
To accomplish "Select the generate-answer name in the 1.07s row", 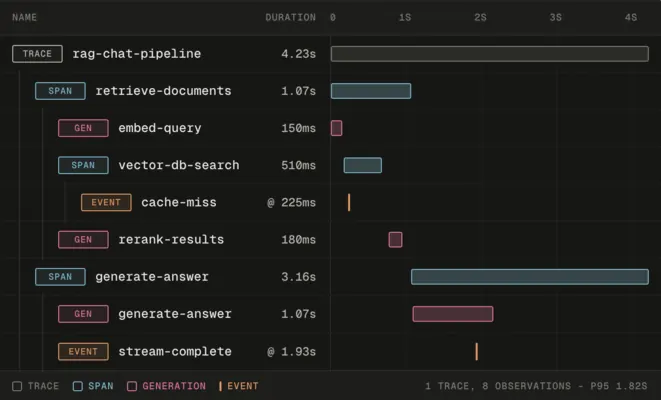I will pos(175,314).
